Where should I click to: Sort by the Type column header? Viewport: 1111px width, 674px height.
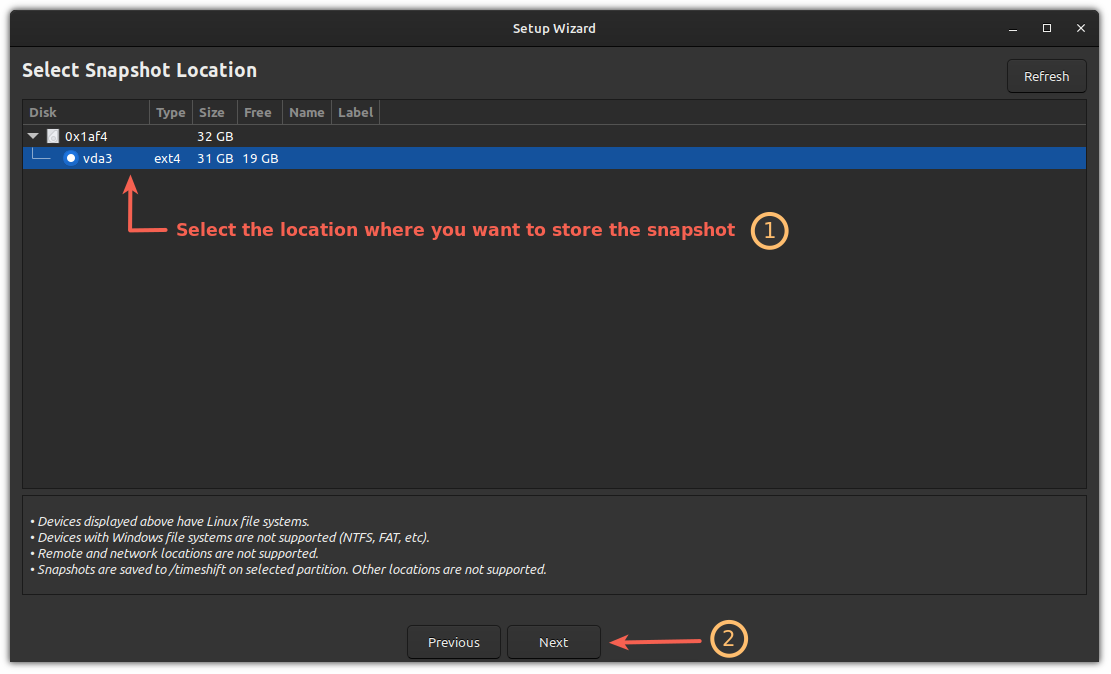tap(171, 112)
